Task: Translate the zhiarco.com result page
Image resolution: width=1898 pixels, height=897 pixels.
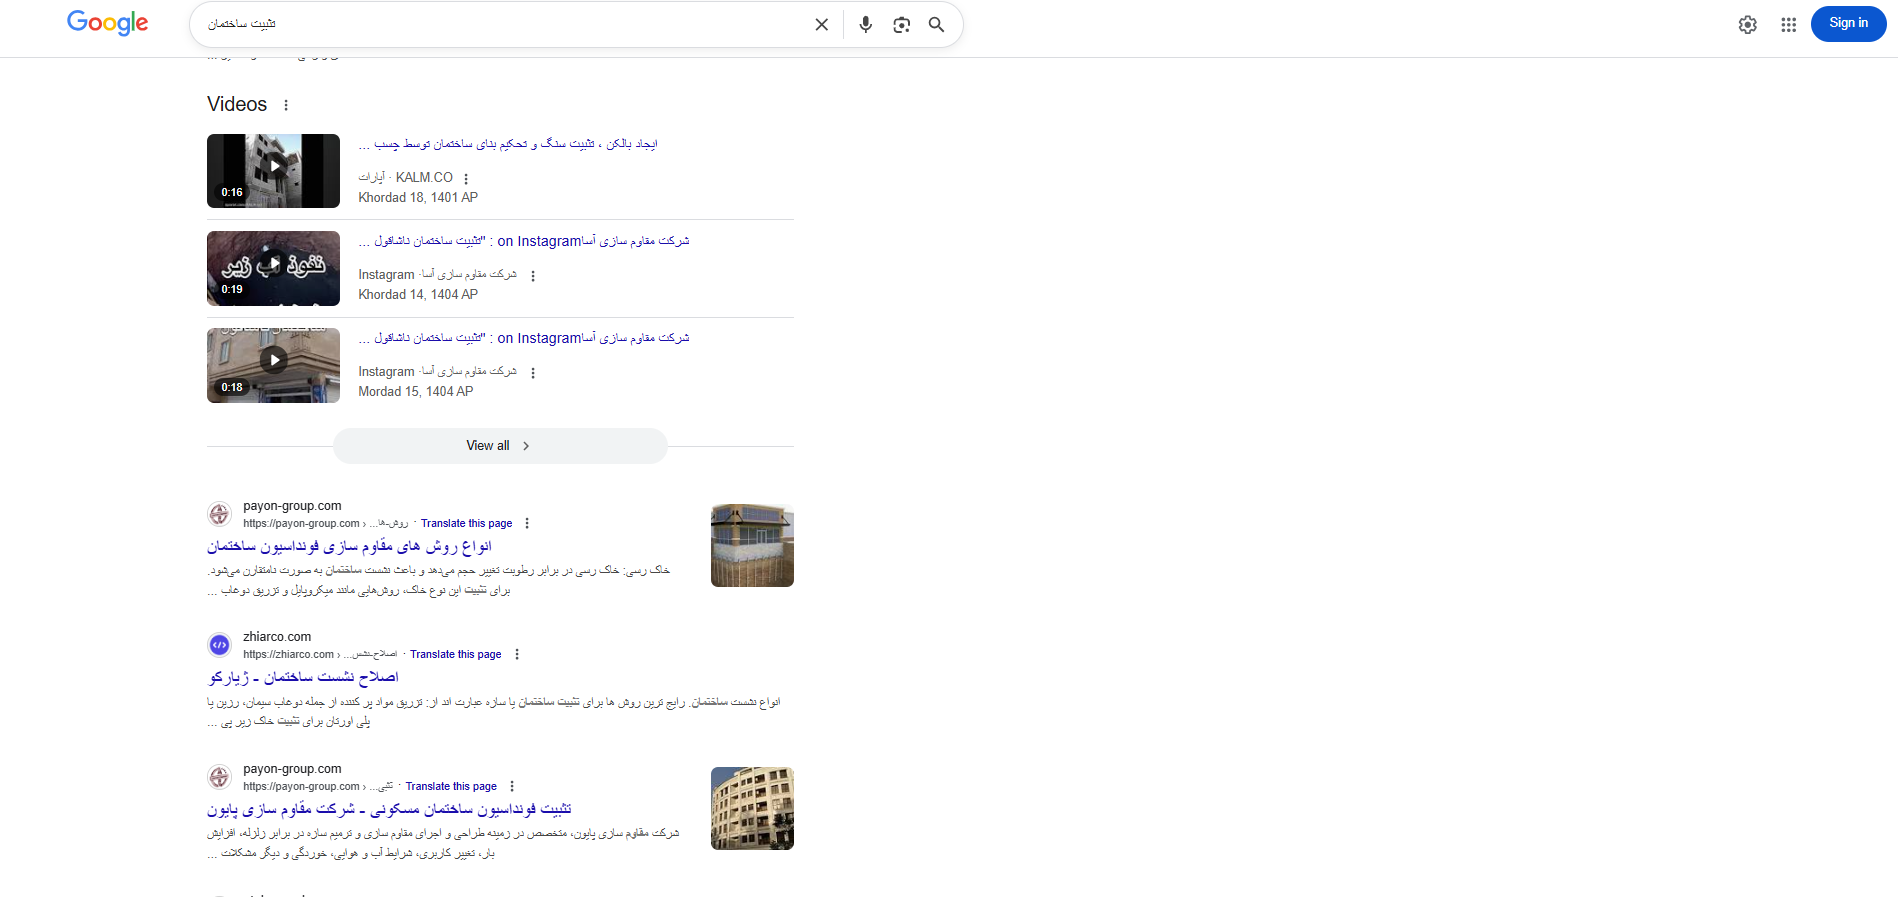Action: (x=455, y=654)
